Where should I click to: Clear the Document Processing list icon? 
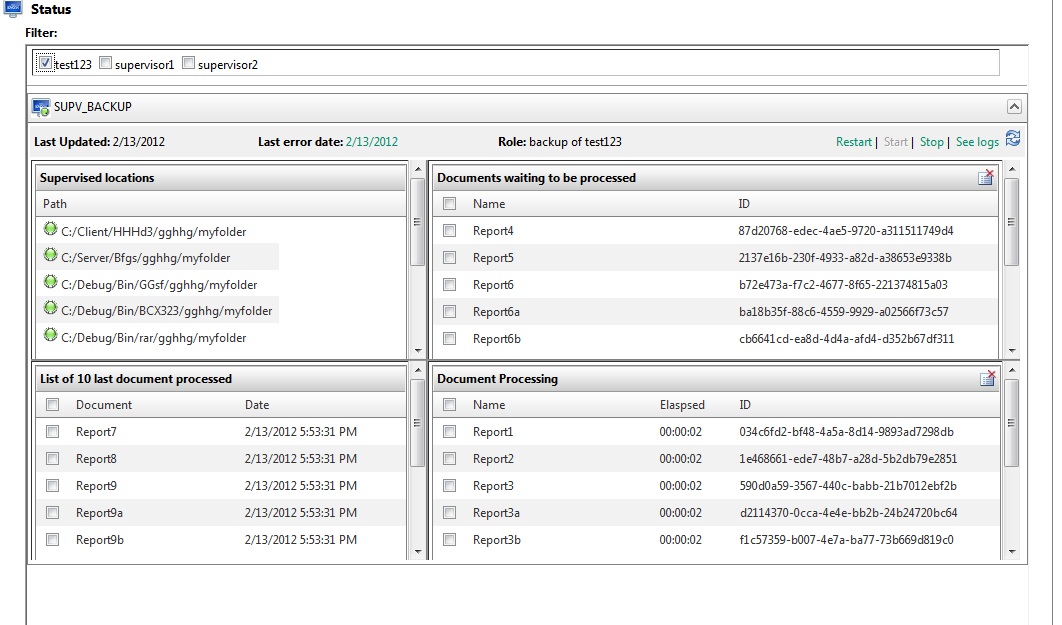point(987,378)
